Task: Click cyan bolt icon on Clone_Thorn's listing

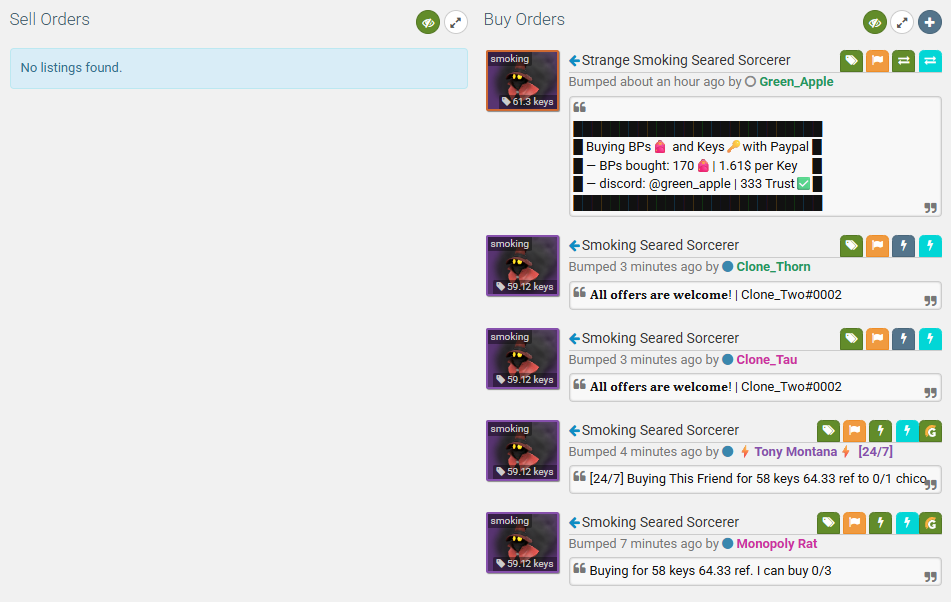Action: [930, 246]
